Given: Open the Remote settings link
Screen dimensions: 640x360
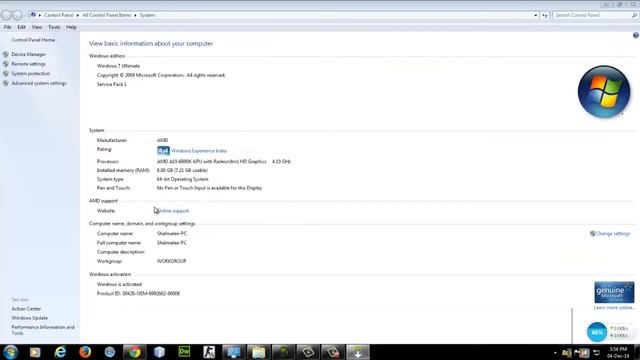Looking at the screenshot, I should click(29, 64).
